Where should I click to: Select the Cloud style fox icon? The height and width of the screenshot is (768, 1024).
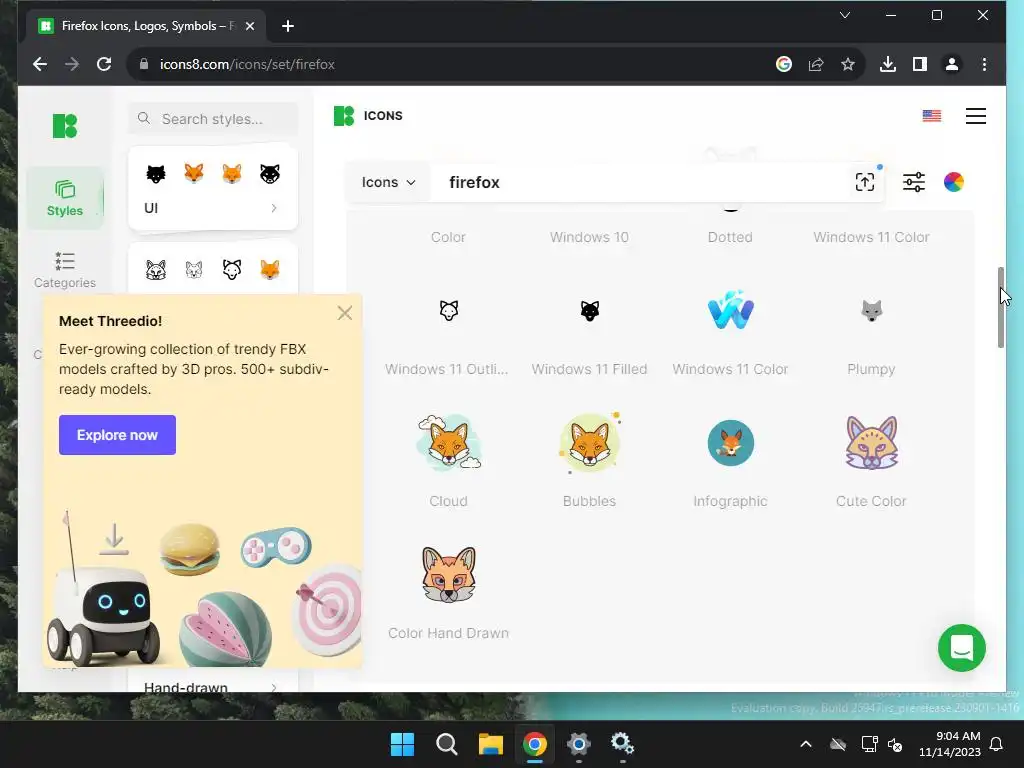pyautogui.click(x=449, y=442)
